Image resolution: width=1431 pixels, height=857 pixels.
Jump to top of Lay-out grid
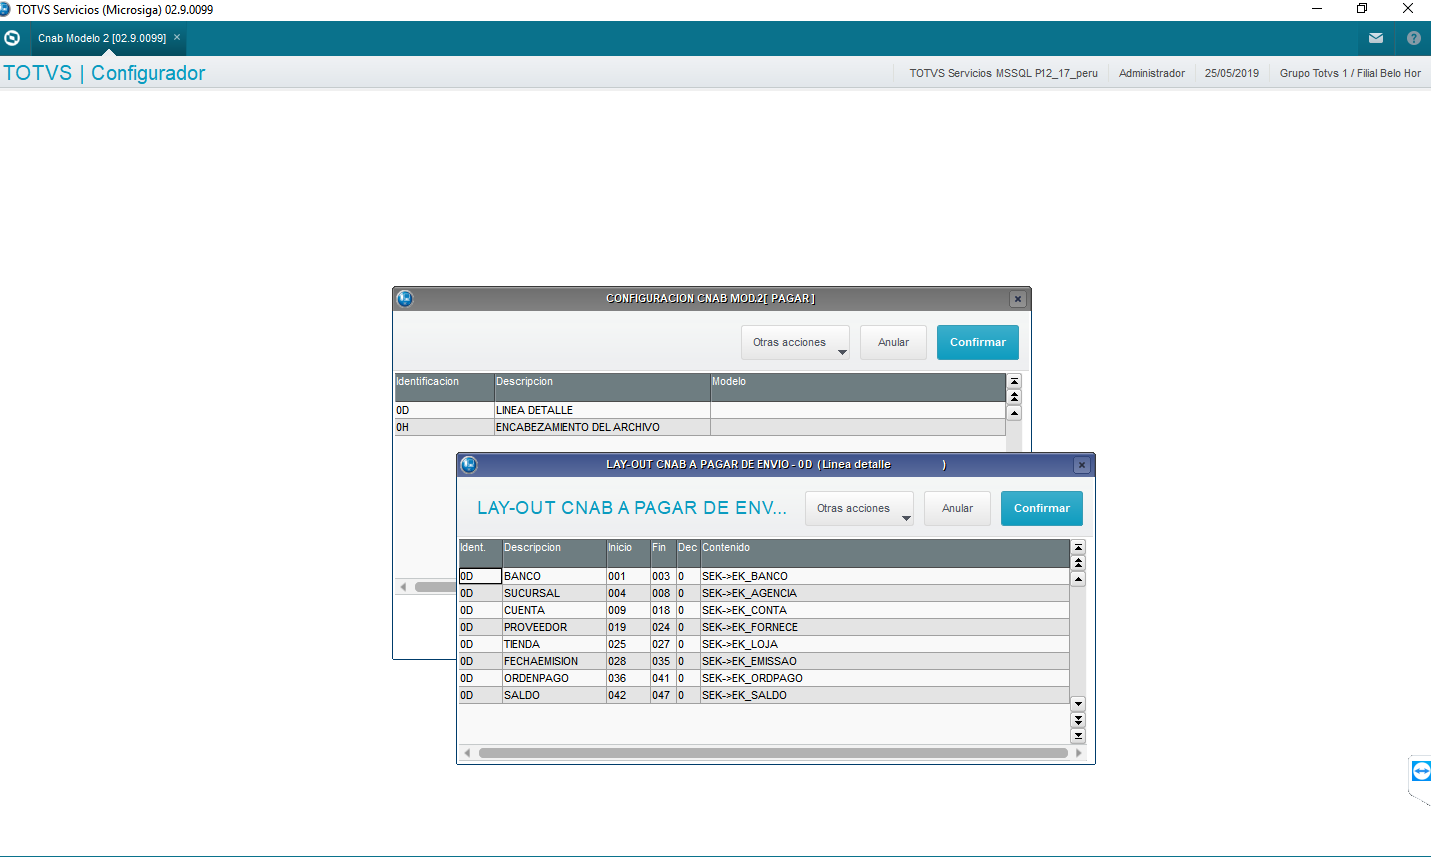click(1078, 547)
